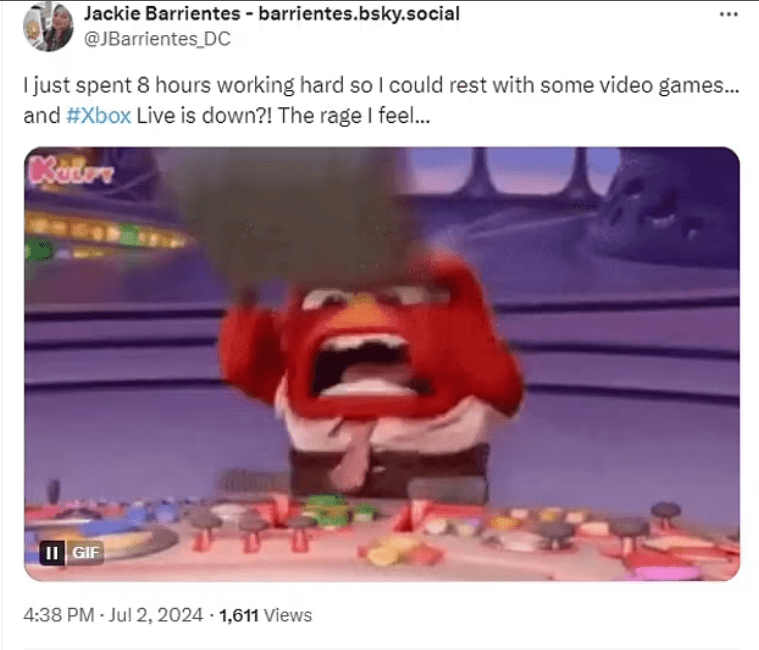Click the Views label beside the count

pos(288,615)
